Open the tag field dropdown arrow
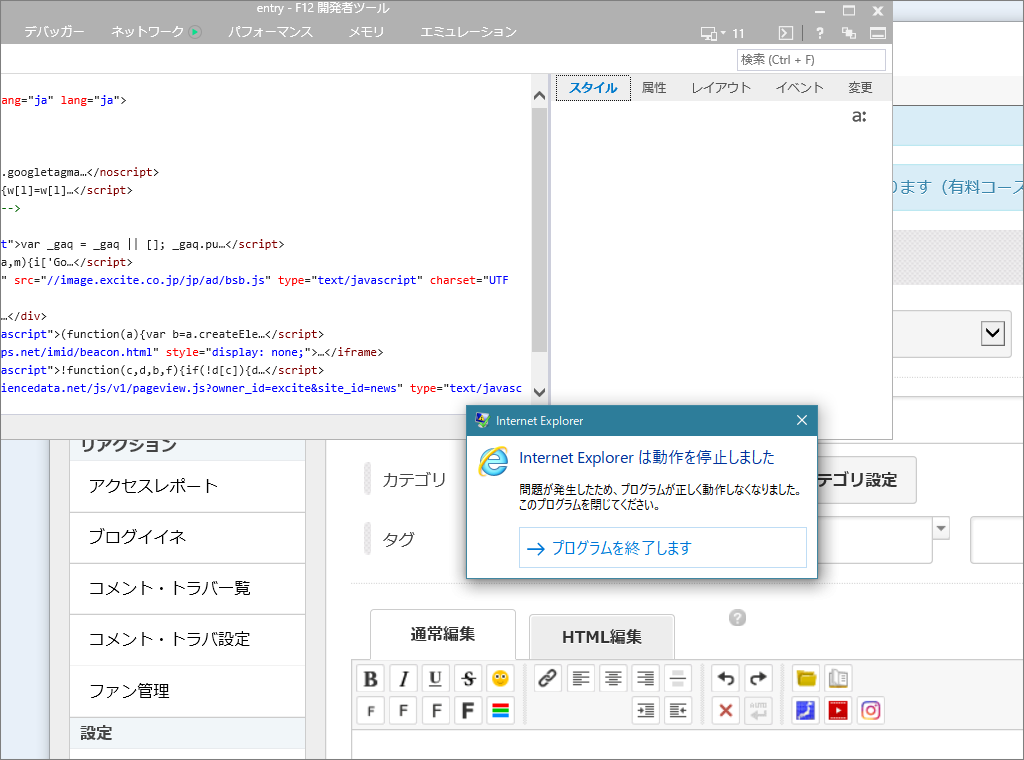The width and height of the screenshot is (1024, 760). coord(941,528)
